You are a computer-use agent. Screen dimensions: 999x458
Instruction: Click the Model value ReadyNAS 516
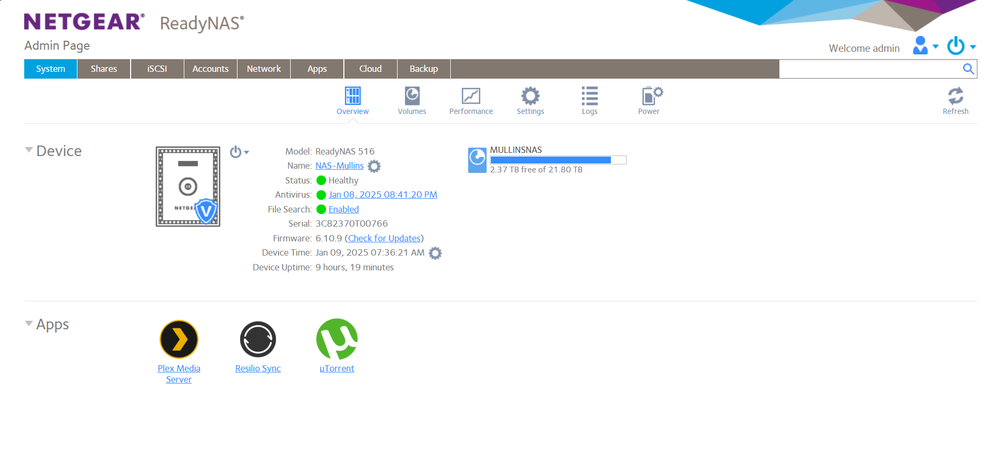pos(345,152)
